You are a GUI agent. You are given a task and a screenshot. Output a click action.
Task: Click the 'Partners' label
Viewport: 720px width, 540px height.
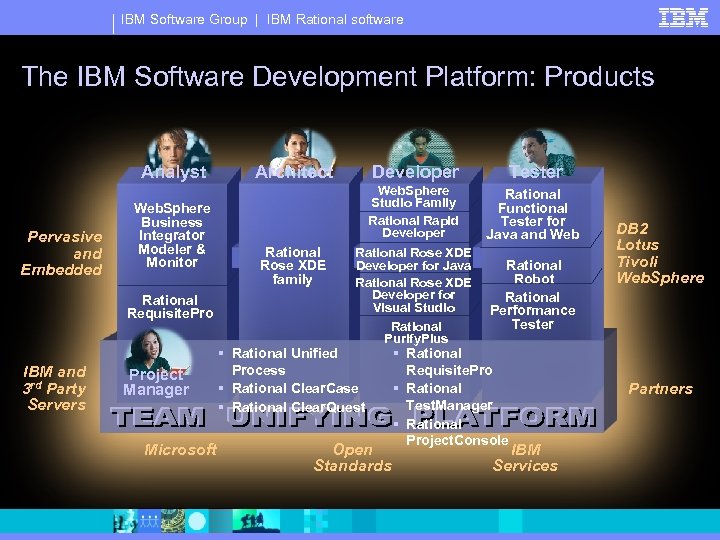[x=660, y=389]
